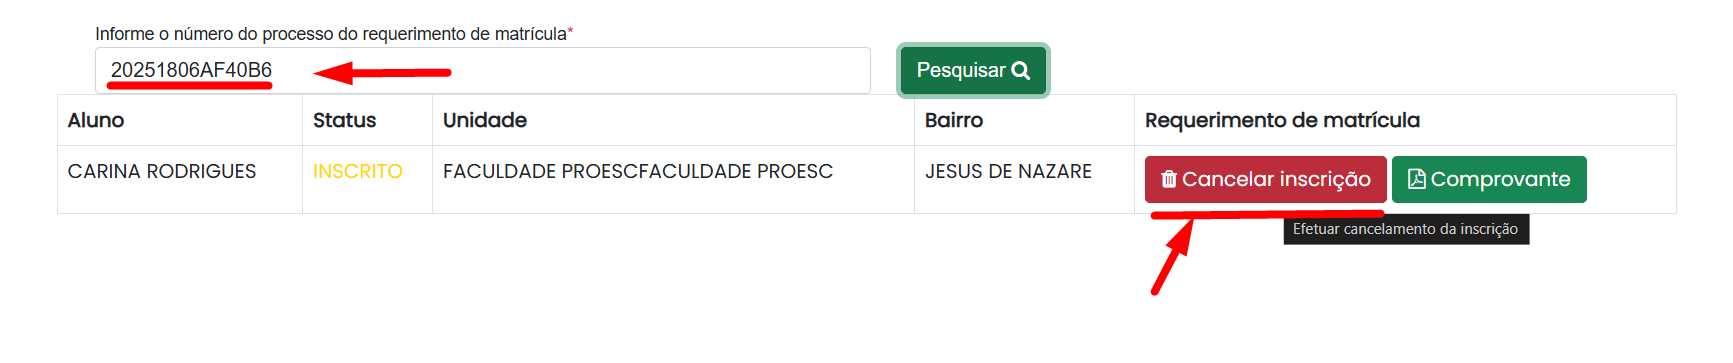Image resolution: width=1733 pixels, height=363 pixels.
Task: Select the Unidade column header
Action: tap(485, 120)
